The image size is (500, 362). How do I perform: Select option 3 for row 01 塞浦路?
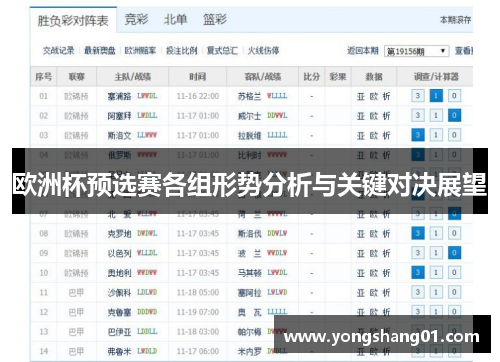418,96
